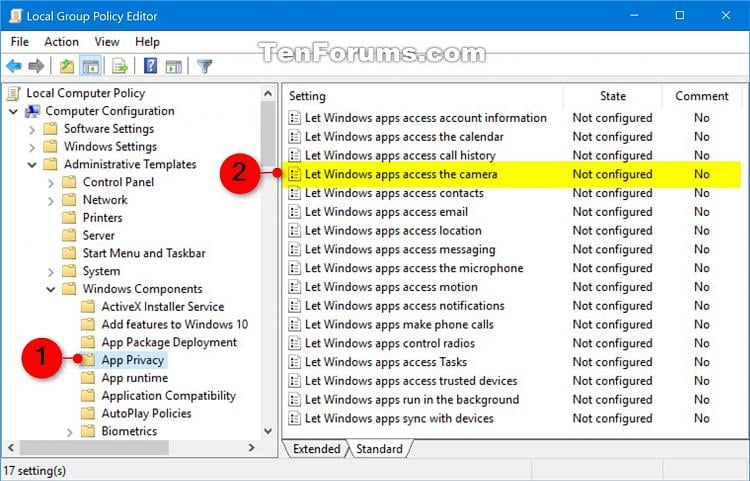Viewport: 750px width, 481px height.
Task: Click the Forward arrow toolbar icon
Action: [x=36, y=66]
